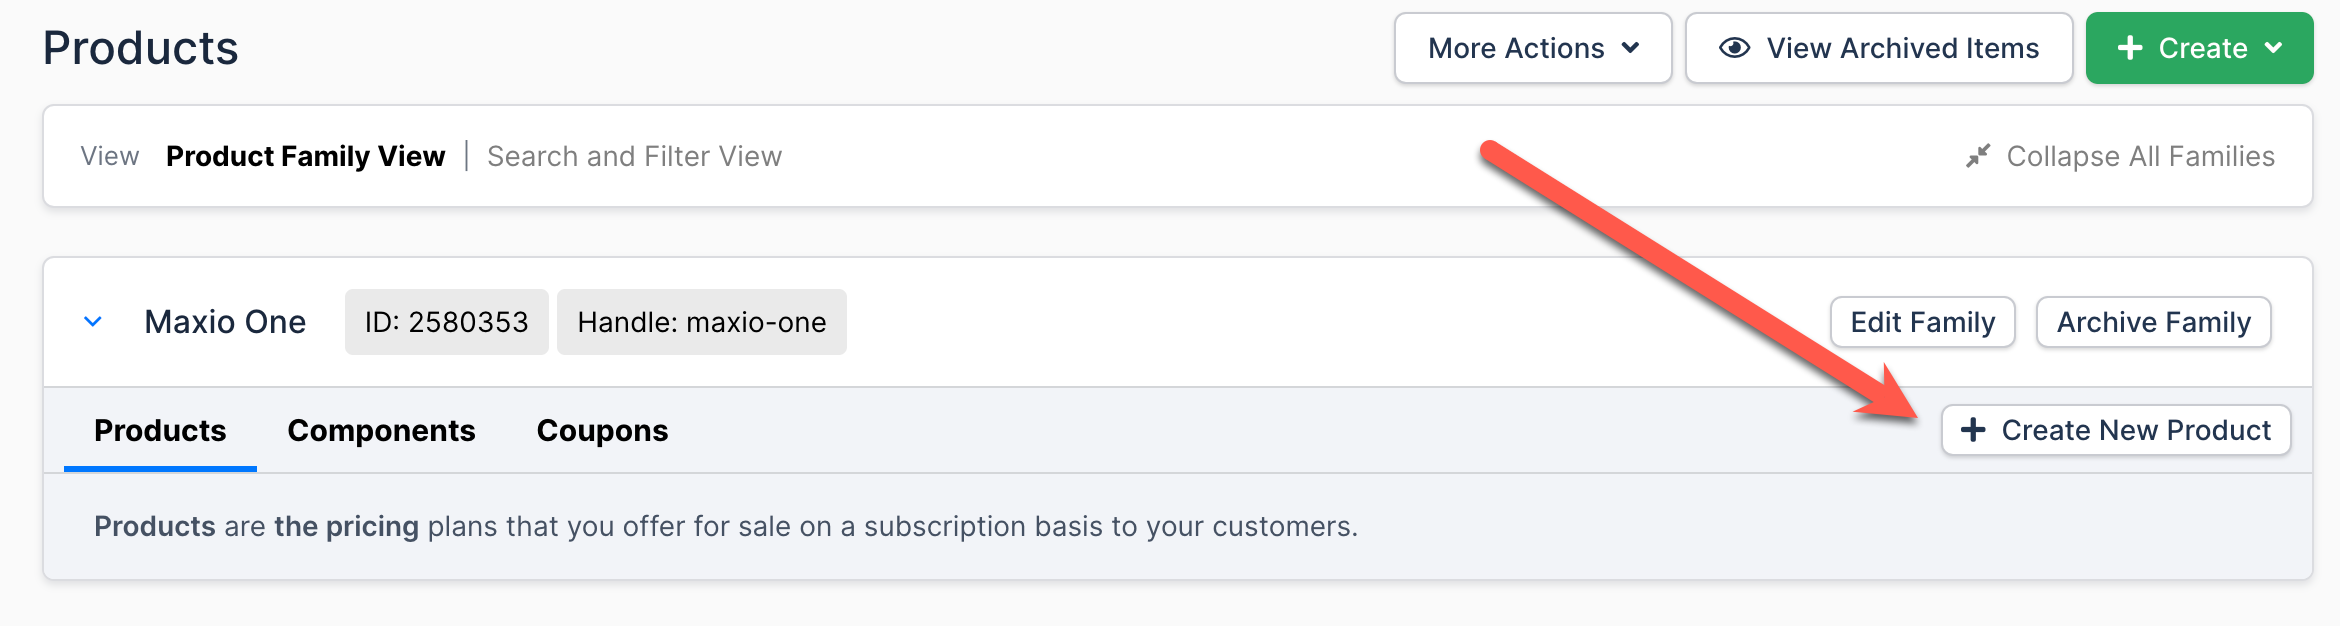Click the plus icon in Create New Product
This screenshot has width=2340, height=626.
[x=1973, y=430]
